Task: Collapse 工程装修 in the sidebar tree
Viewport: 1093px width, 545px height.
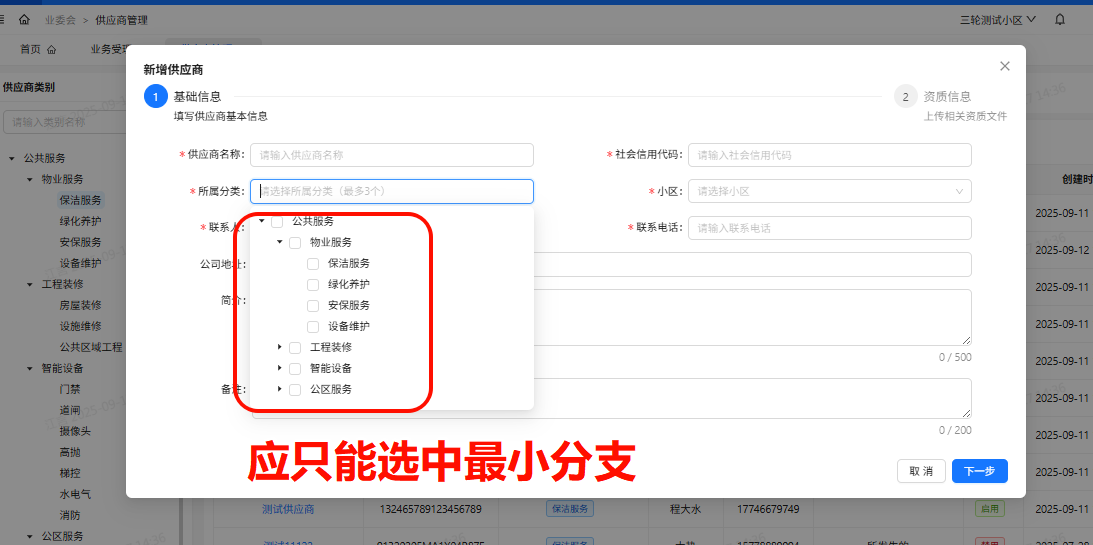Action: [x=29, y=284]
